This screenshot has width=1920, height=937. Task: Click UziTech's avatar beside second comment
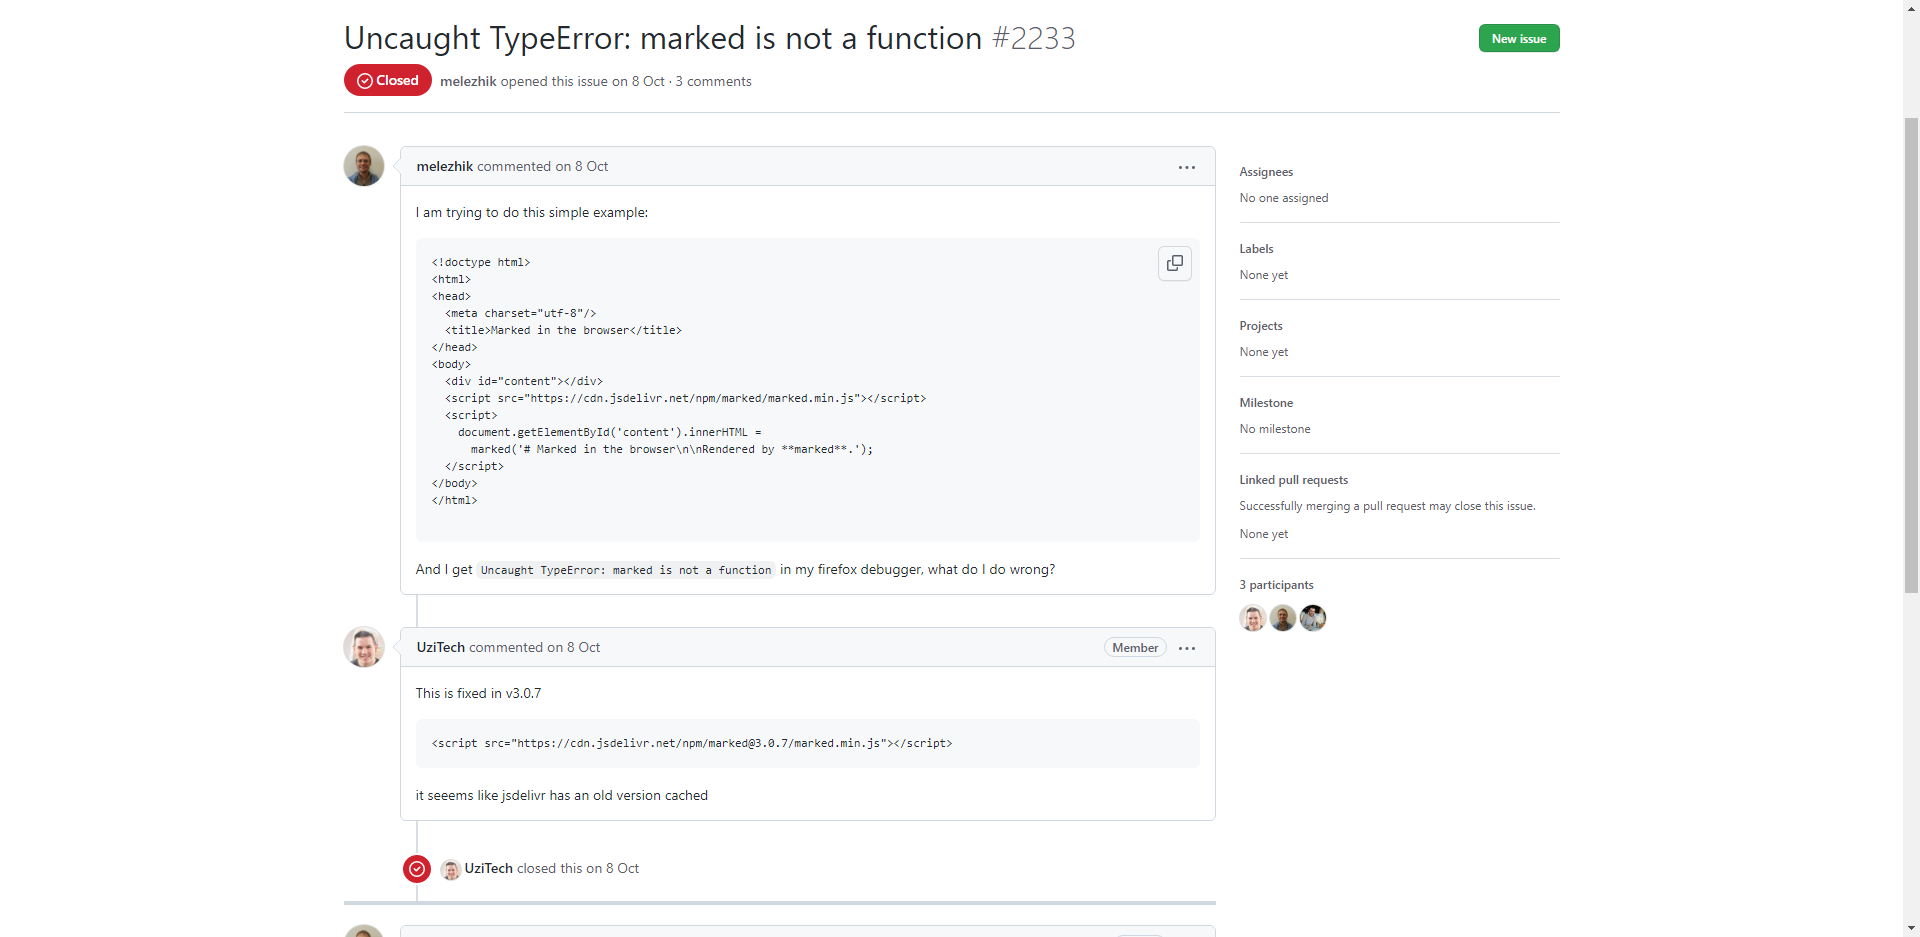coord(364,647)
